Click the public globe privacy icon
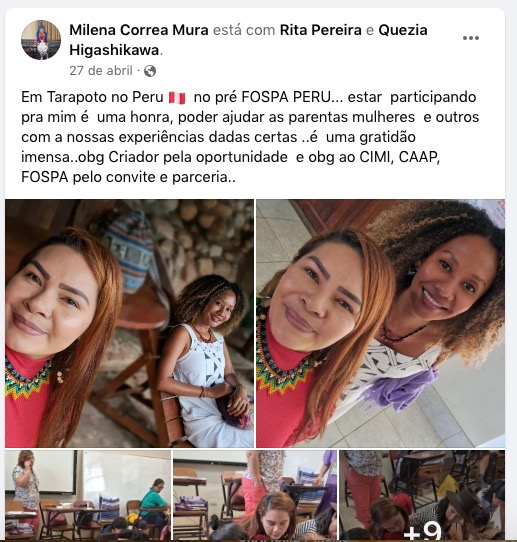This screenshot has height=542, width=517. (x=150, y=71)
